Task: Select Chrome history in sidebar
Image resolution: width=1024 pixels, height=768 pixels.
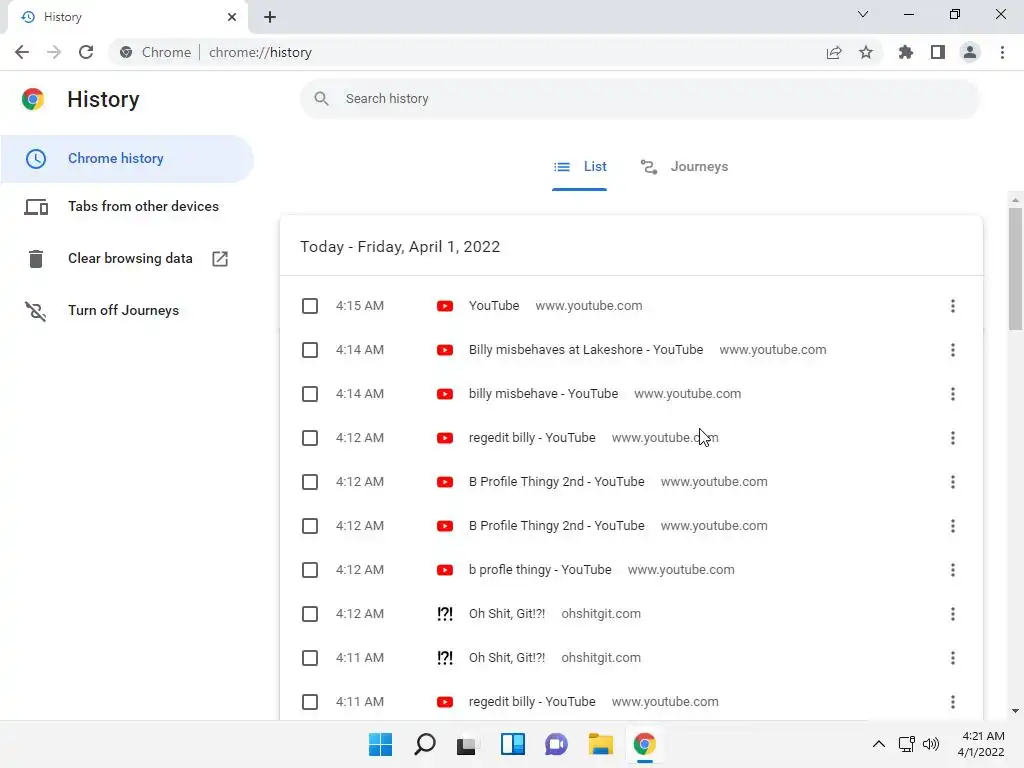Action: [127, 159]
